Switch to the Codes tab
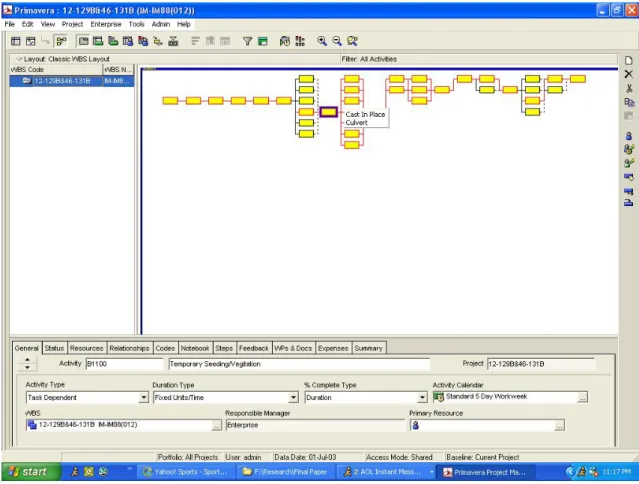639x484 pixels. point(165,348)
